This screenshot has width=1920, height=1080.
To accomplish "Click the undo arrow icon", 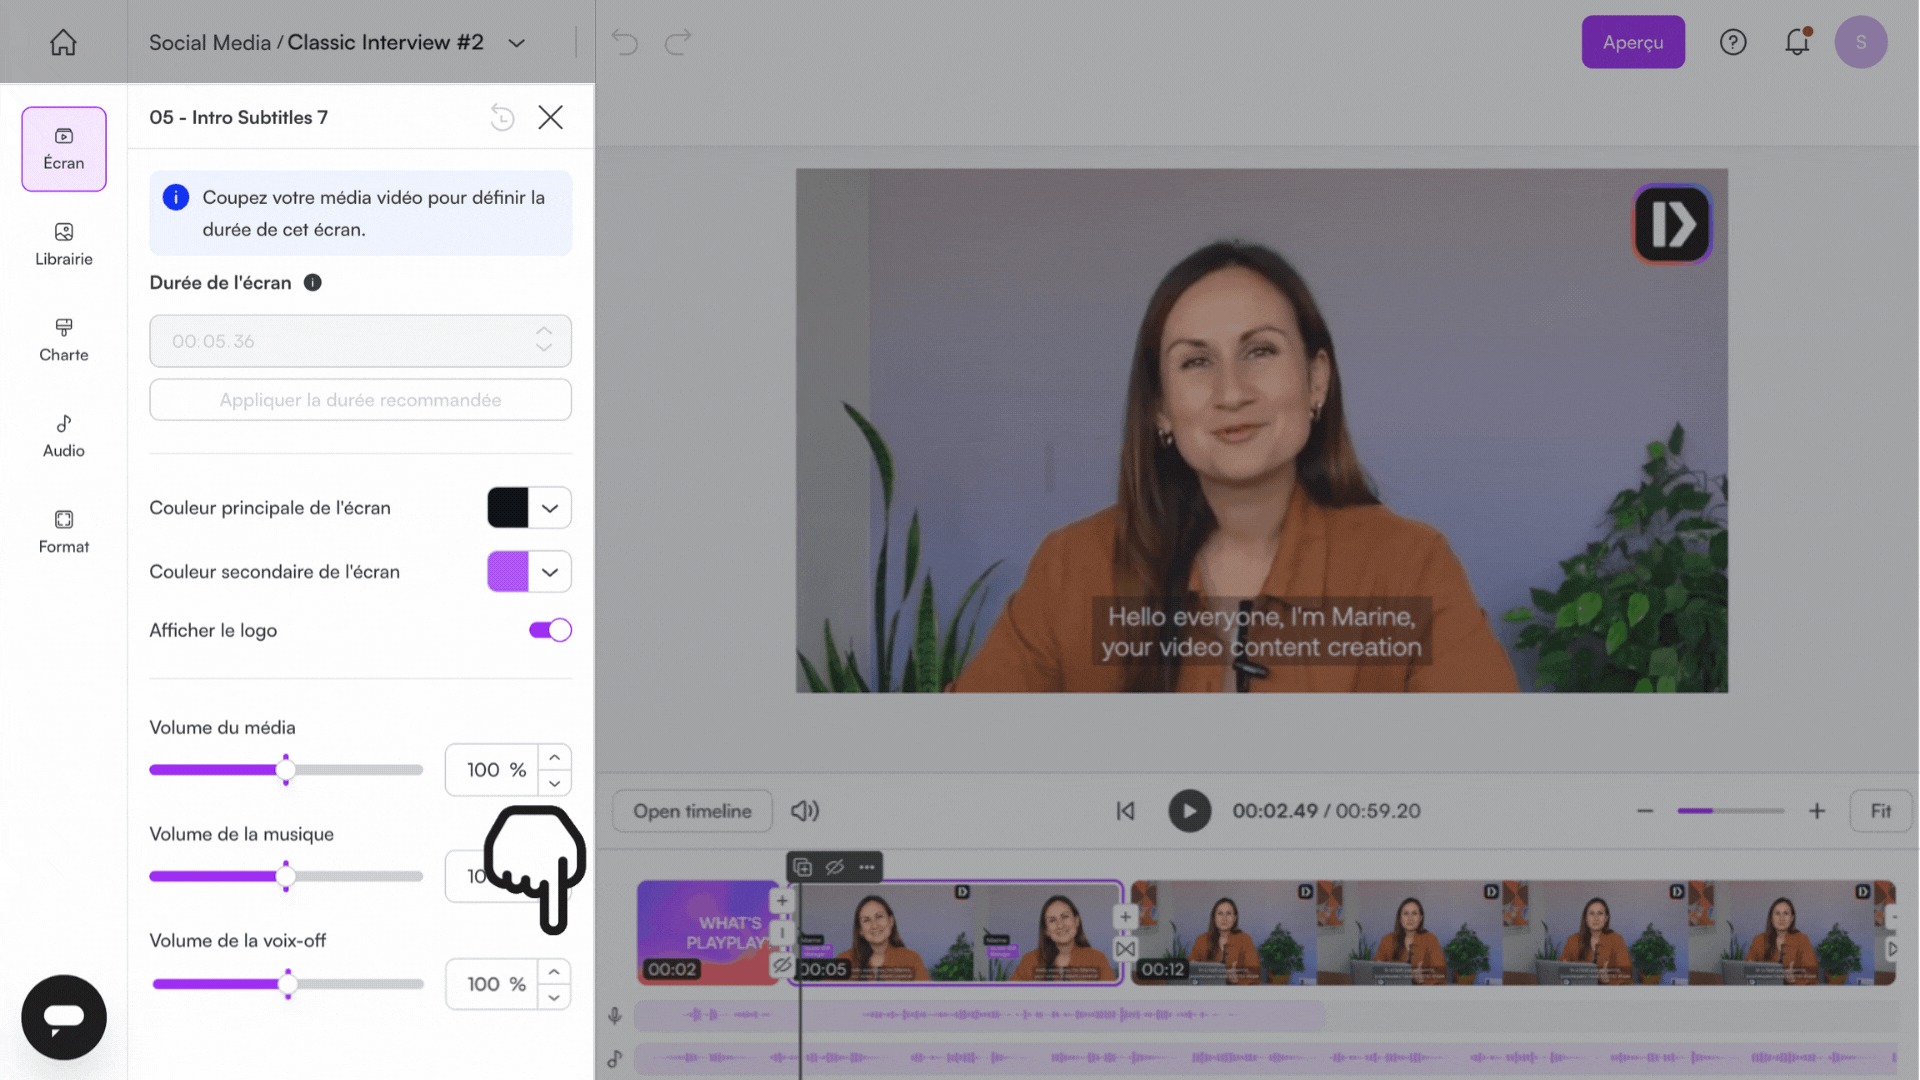I will [x=625, y=42].
